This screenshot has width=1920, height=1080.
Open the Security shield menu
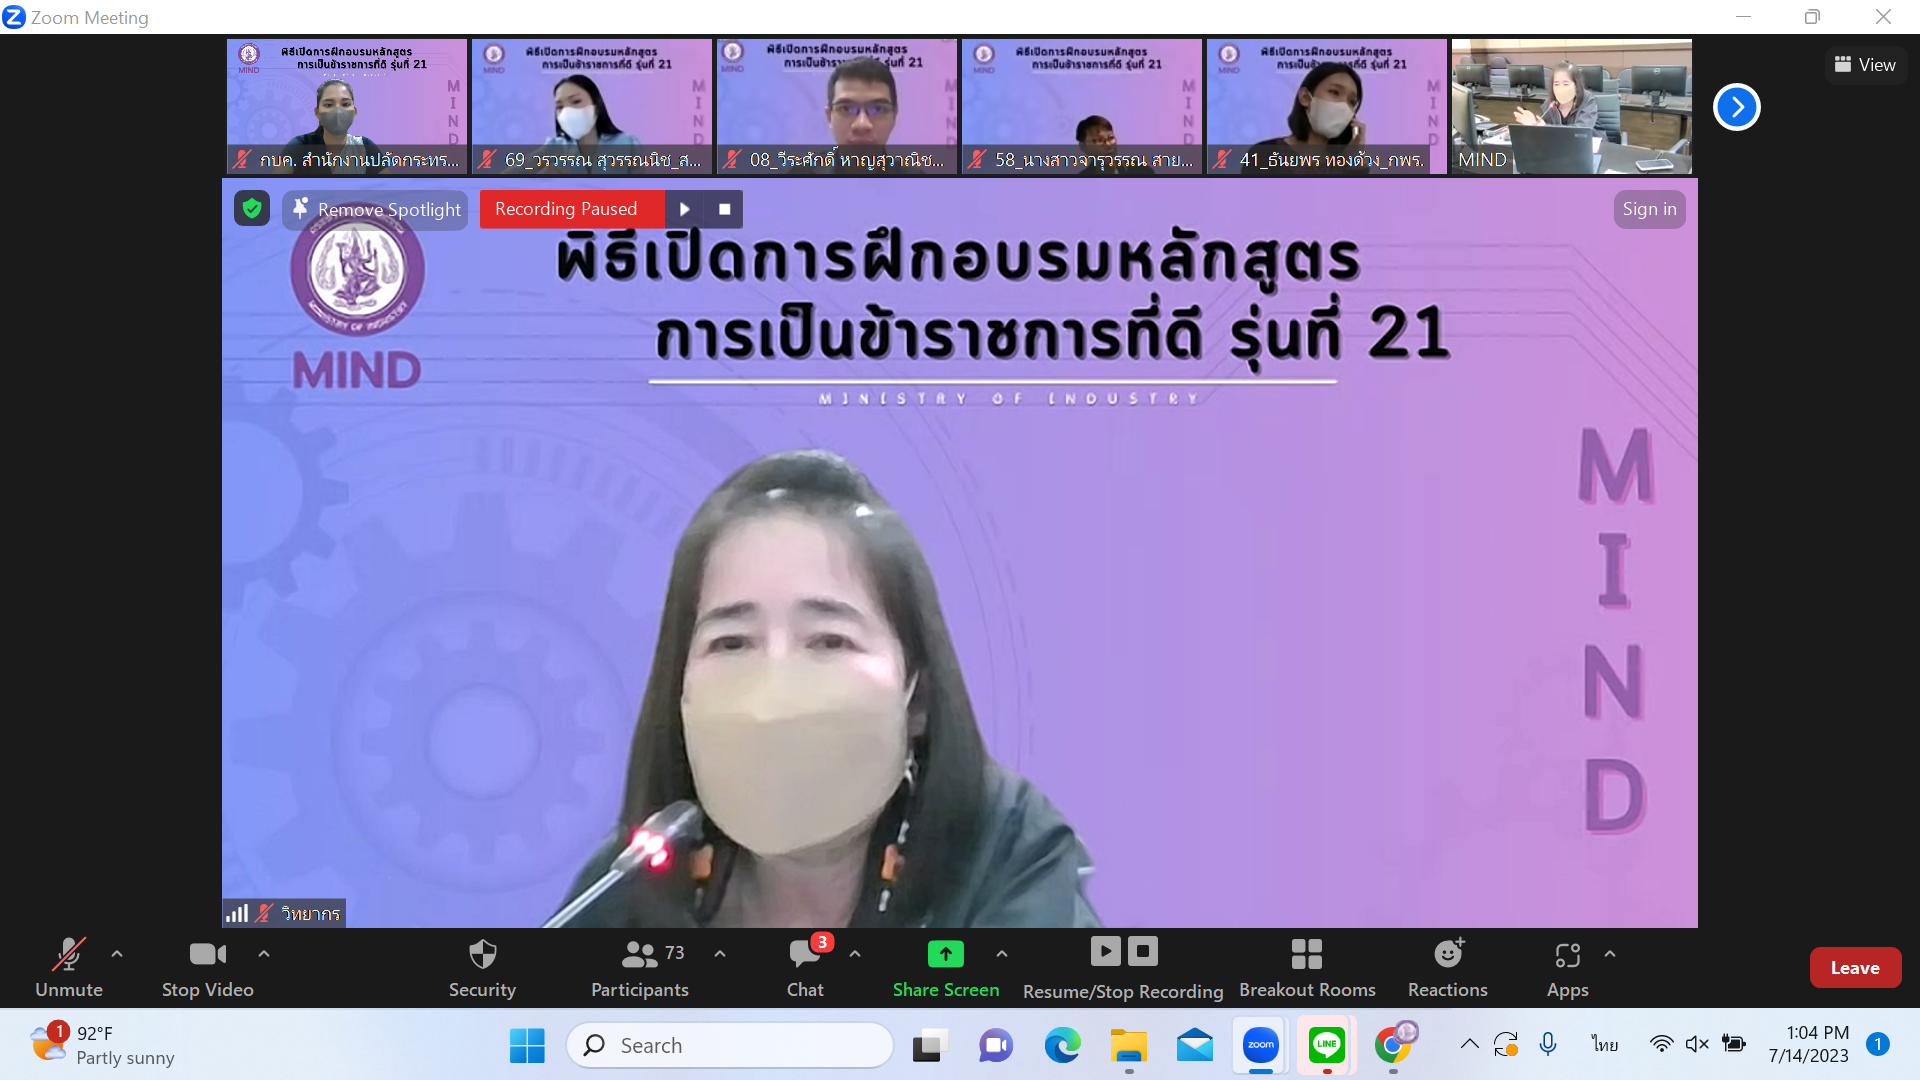pyautogui.click(x=482, y=967)
